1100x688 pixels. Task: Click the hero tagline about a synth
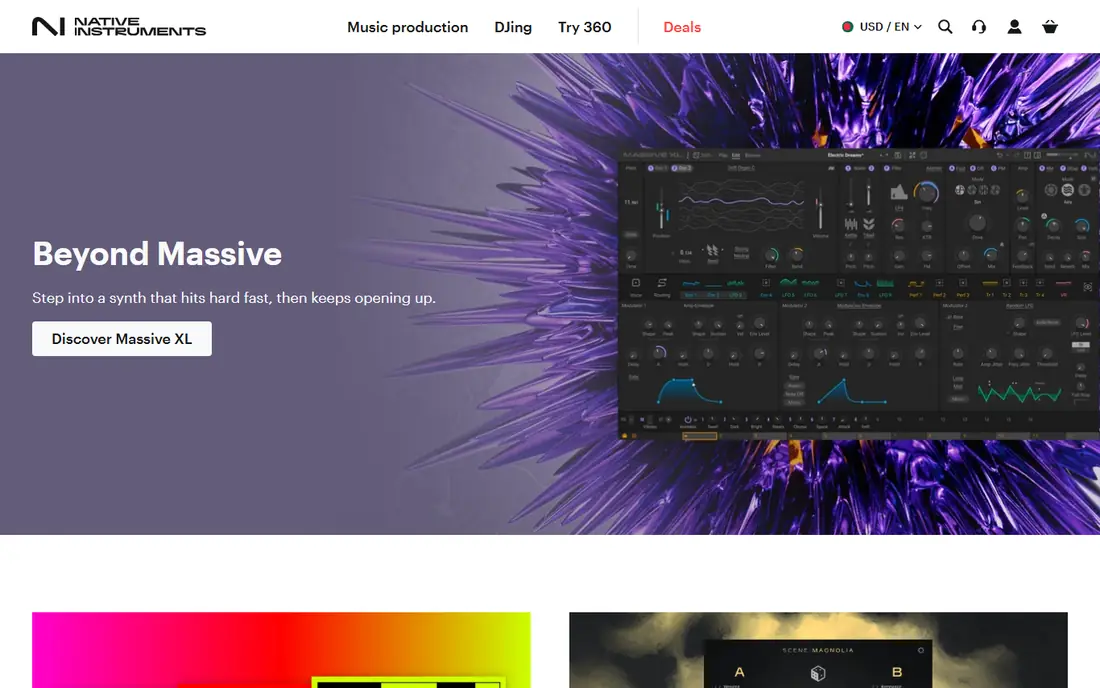pyautogui.click(x=234, y=297)
